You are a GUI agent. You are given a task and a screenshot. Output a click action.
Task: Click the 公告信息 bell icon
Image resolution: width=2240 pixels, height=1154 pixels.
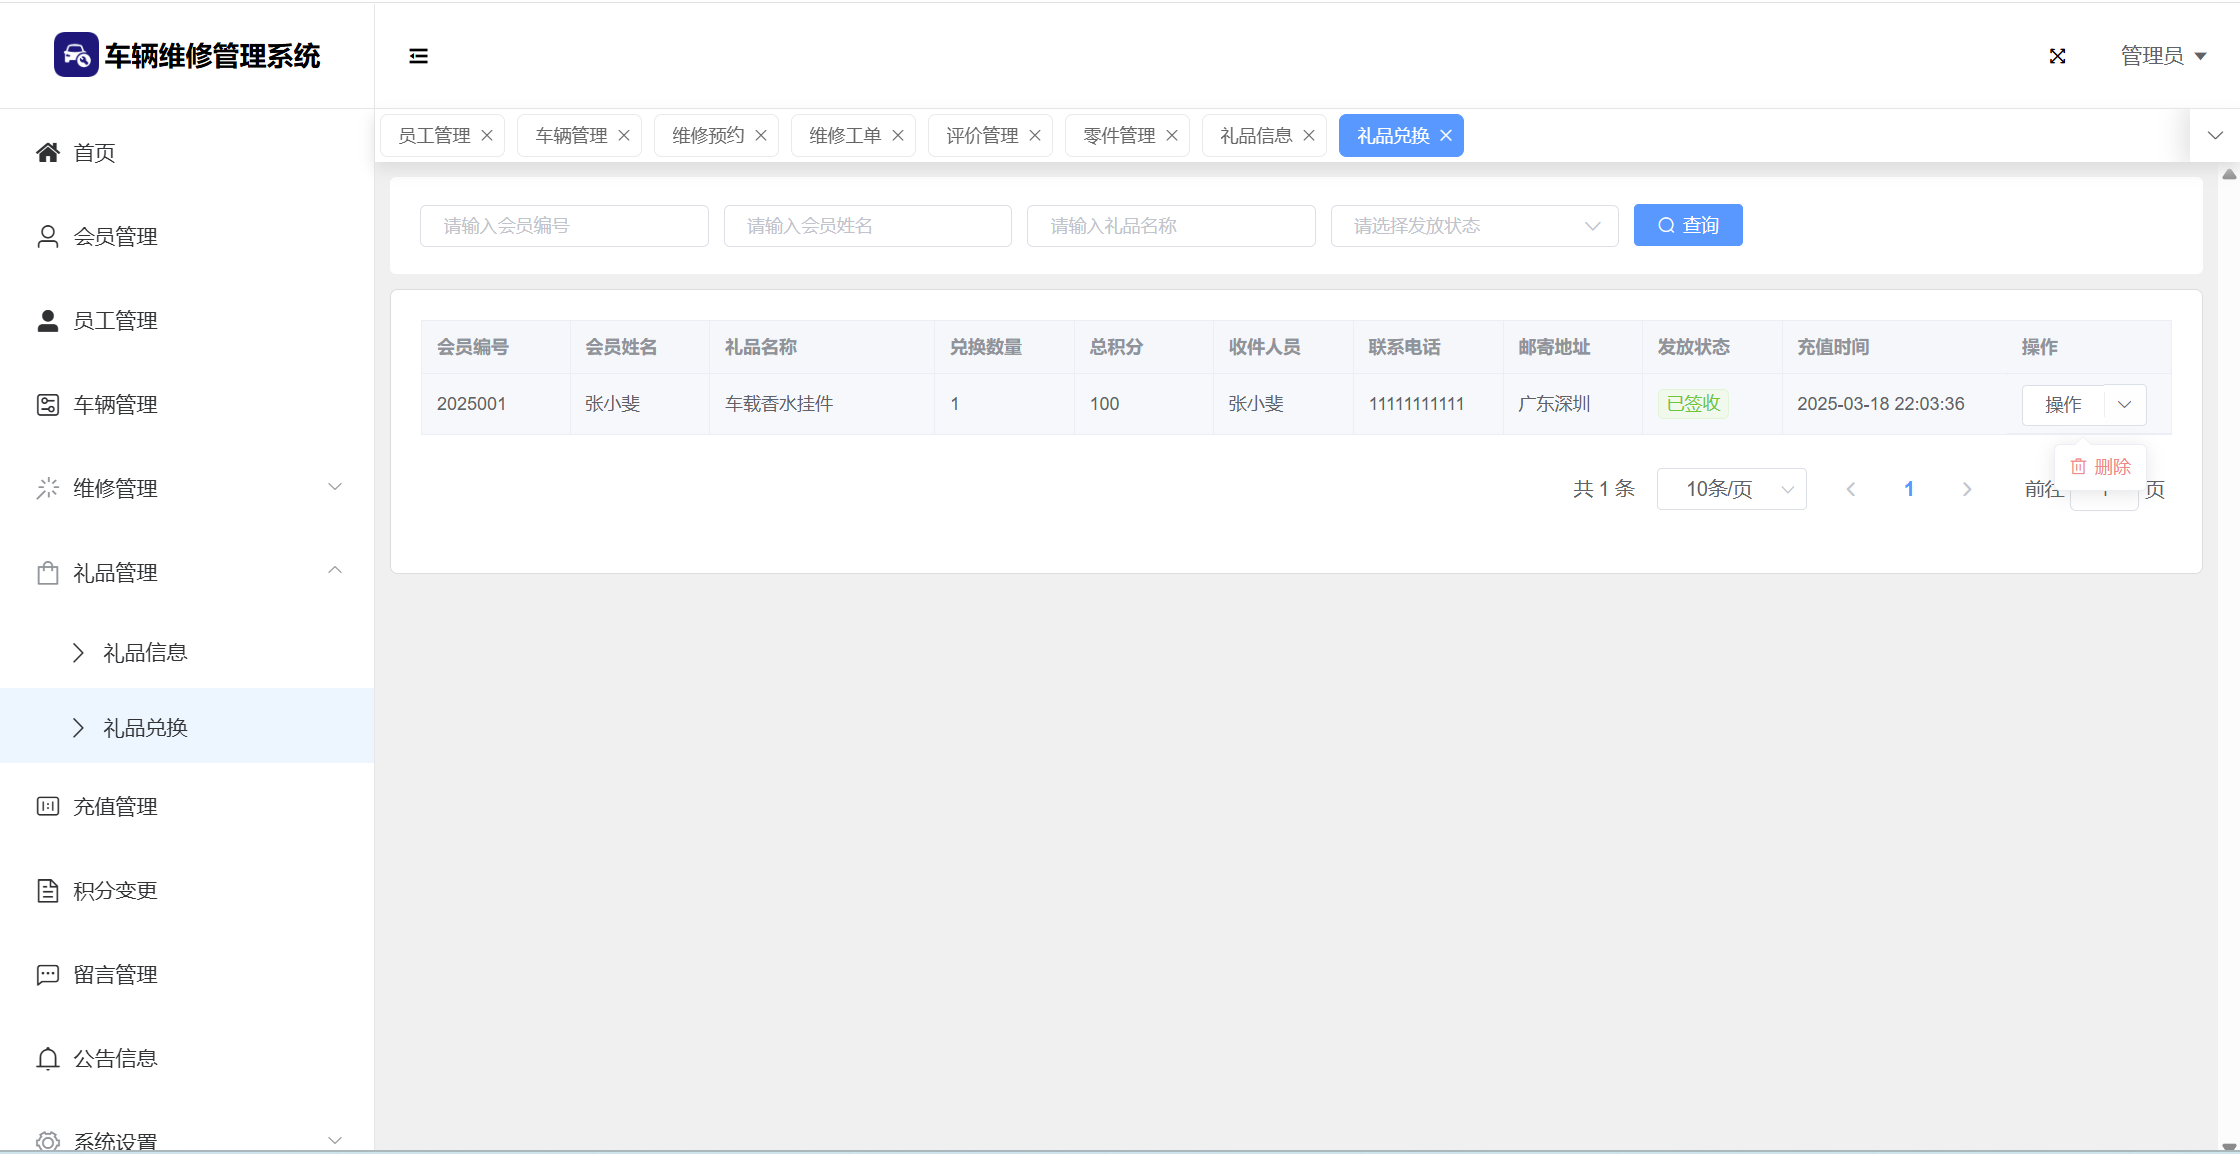47,1058
